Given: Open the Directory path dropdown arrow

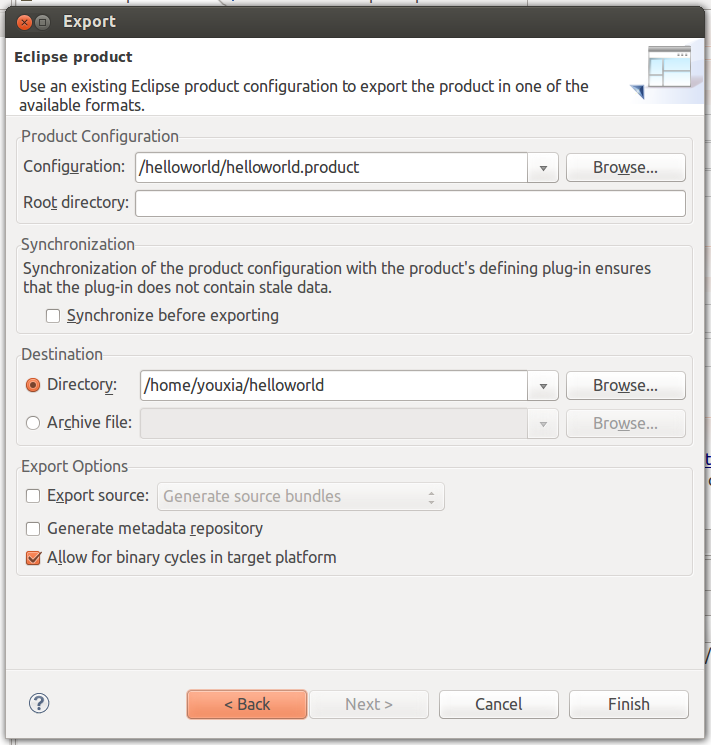Looking at the screenshot, I should (543, 386).
